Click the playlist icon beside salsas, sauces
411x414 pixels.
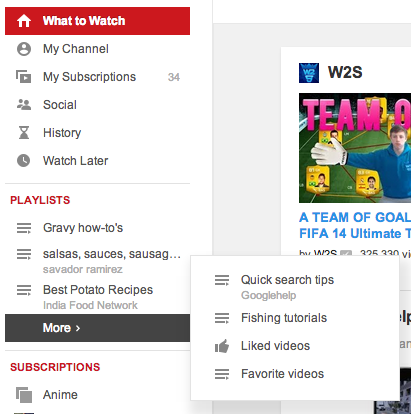point(24,255)
